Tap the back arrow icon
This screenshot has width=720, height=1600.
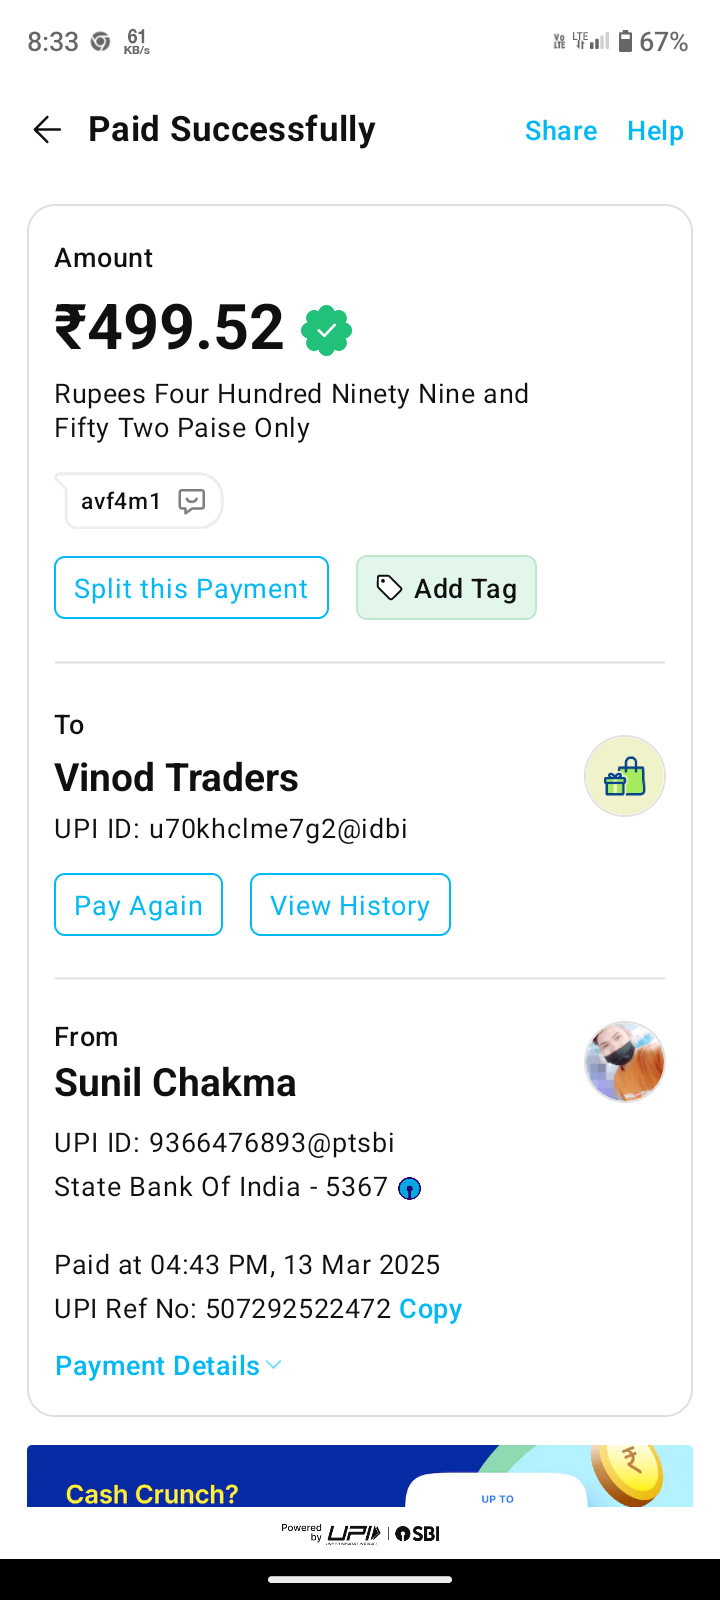point(47,130)
